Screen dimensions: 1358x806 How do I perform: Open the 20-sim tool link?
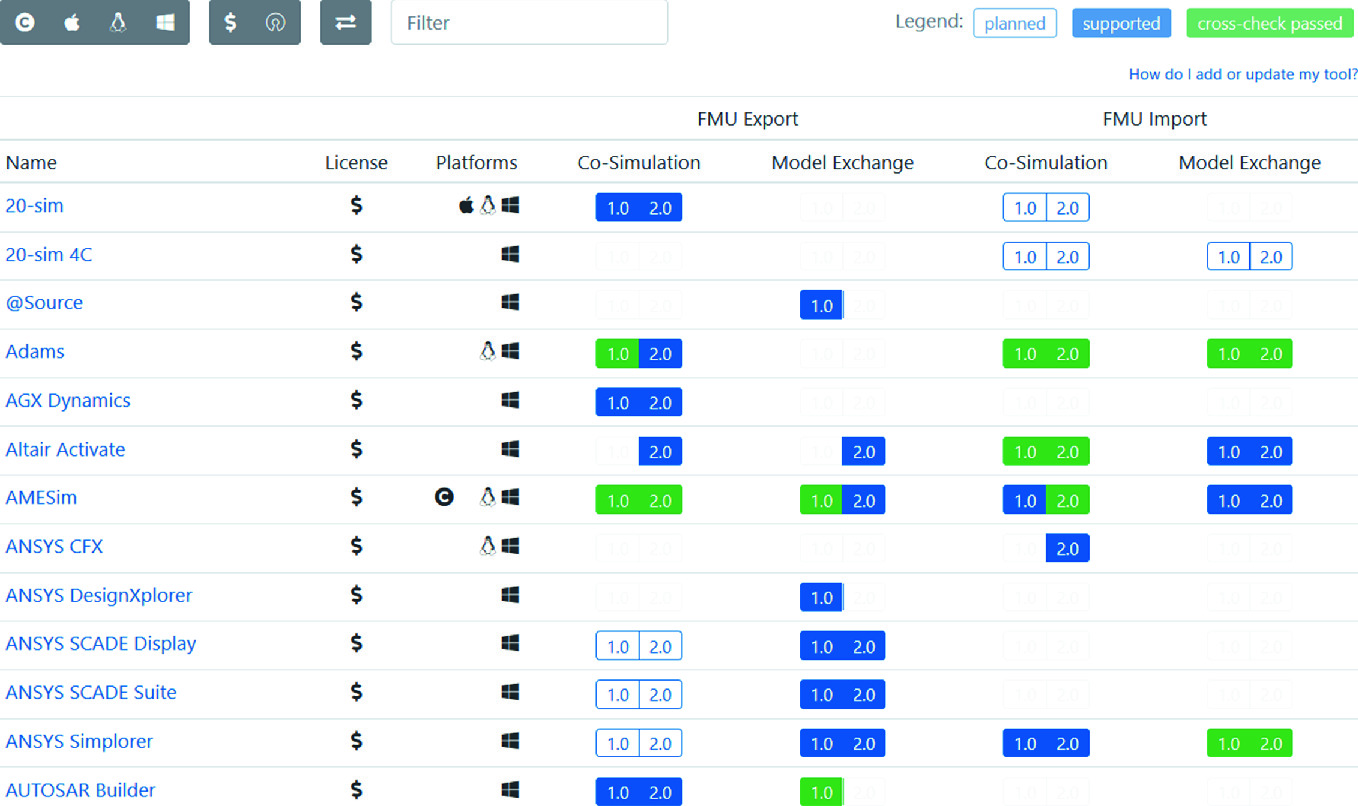click(x=35, y=205)
